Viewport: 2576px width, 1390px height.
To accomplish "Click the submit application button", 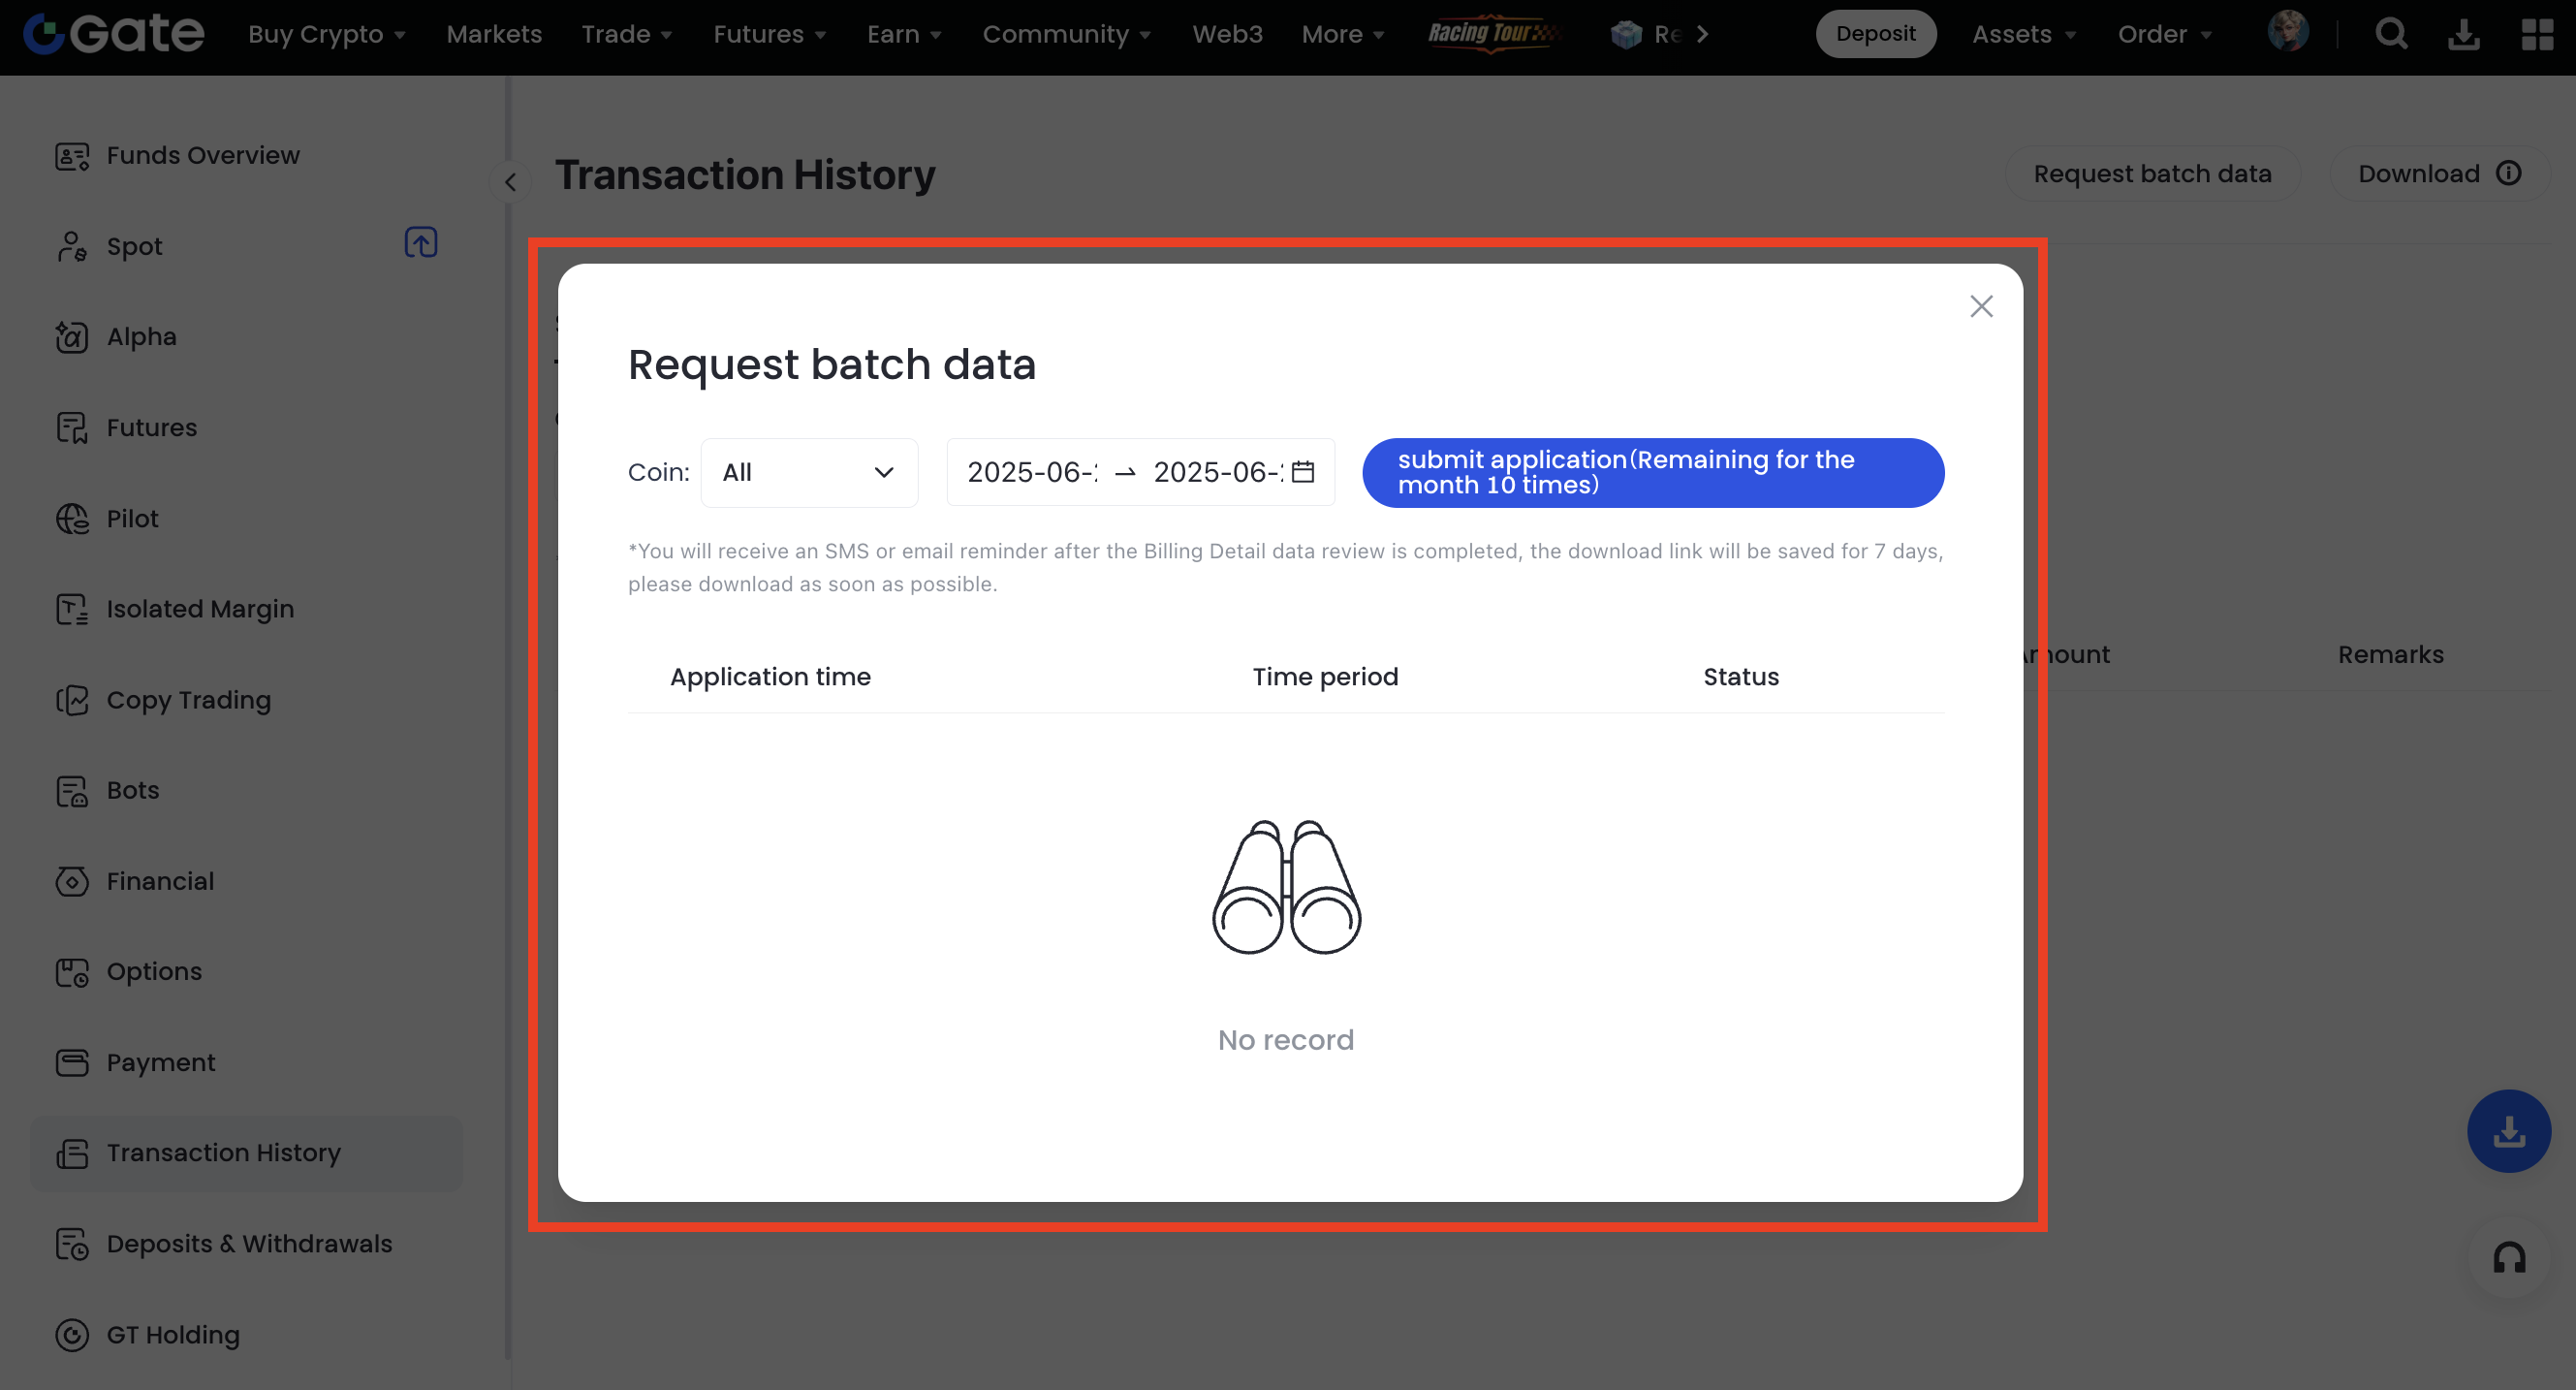I will (1652, 473).
